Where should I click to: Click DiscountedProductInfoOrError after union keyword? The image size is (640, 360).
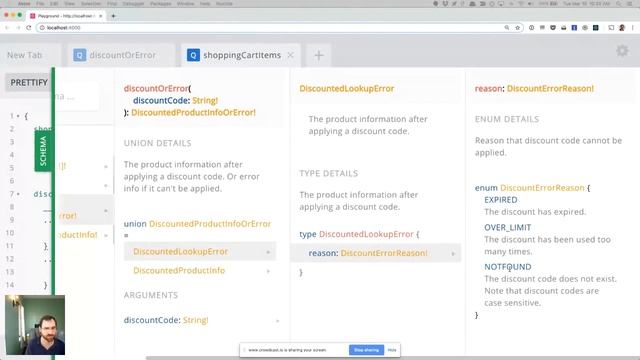(x=210, y=224)
